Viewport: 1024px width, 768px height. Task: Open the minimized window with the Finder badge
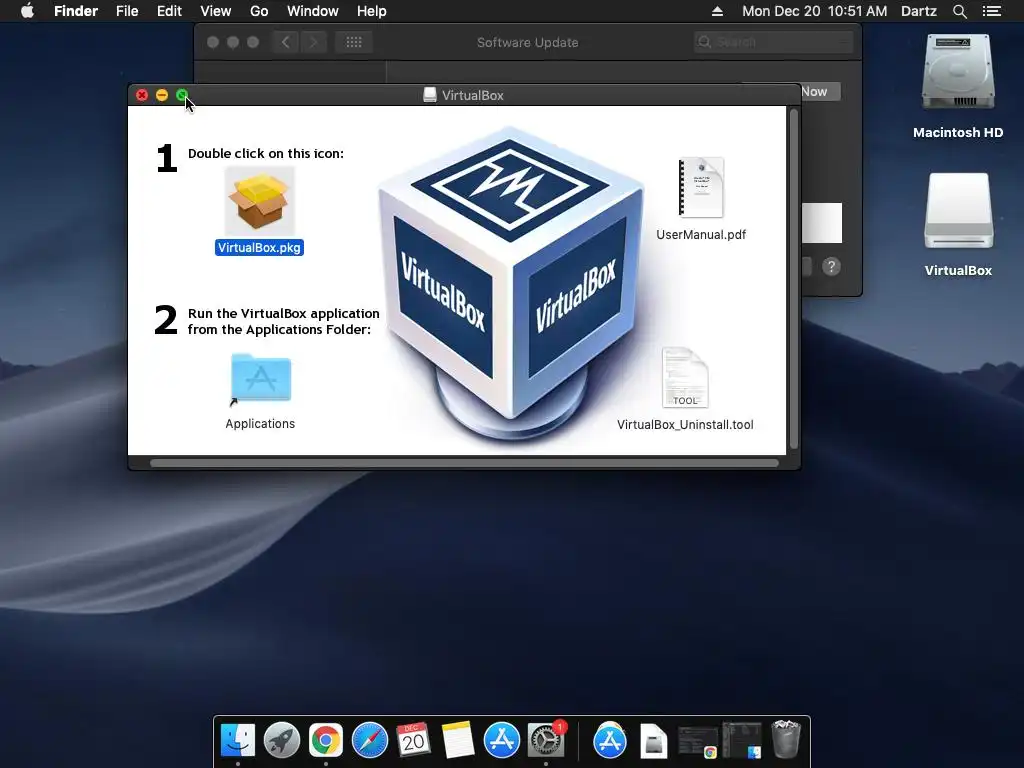[742, 741]
